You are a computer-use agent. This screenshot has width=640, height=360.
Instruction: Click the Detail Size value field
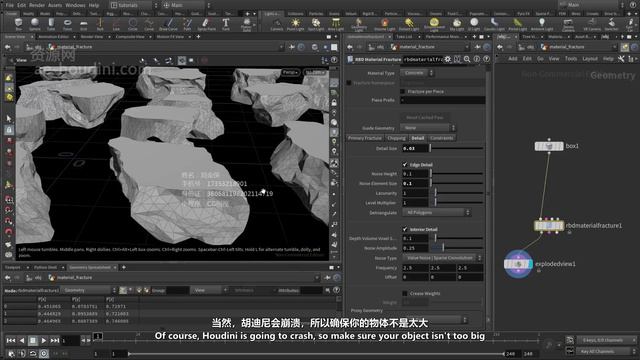pyautogui.click(x=415, y=148)
